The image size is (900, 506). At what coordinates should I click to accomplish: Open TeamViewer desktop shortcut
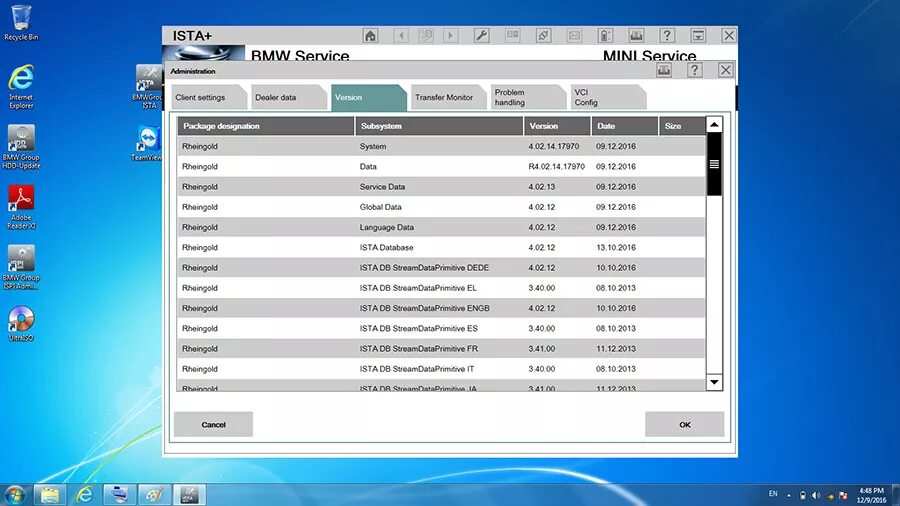[x=147, y=143]
